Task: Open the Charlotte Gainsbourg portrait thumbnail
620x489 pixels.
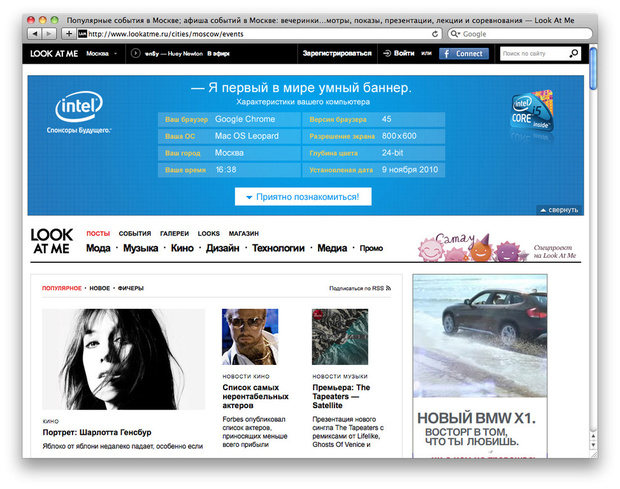Action: coord(123,359)
